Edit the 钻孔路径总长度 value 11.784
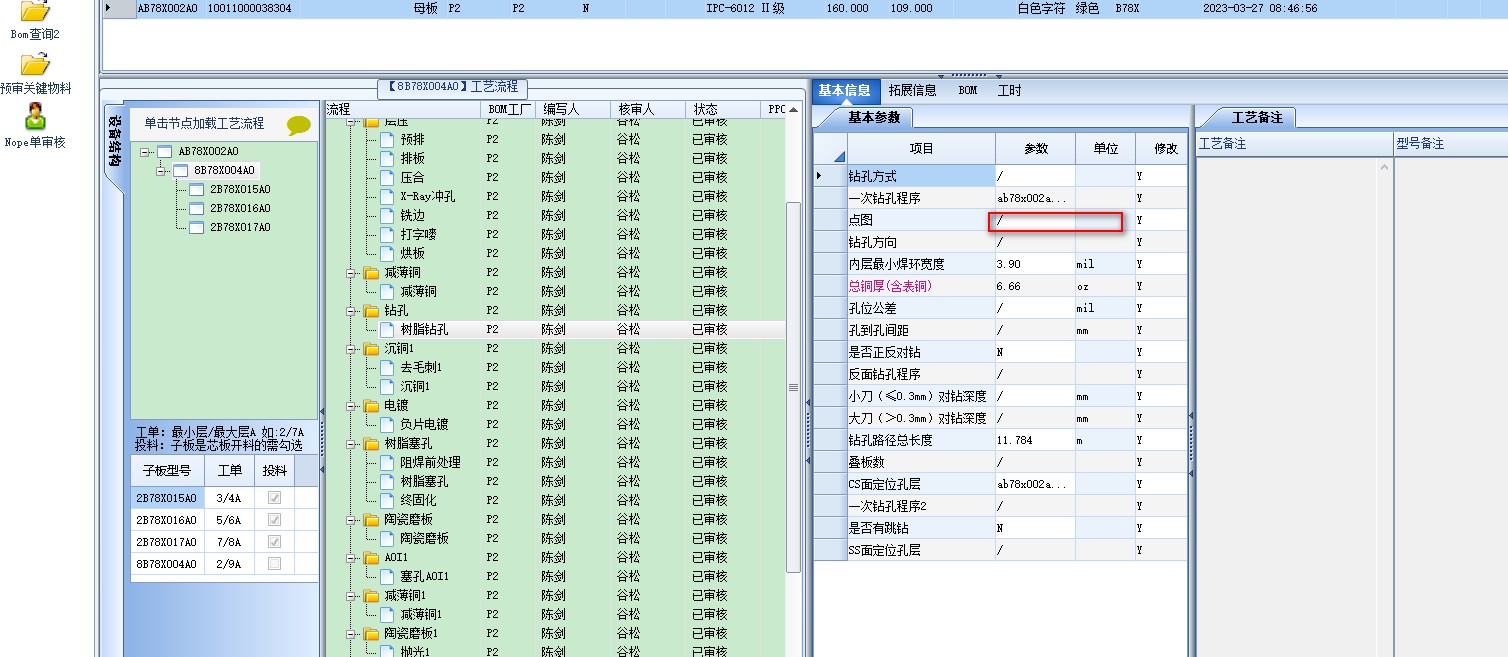 point(1035,440)
